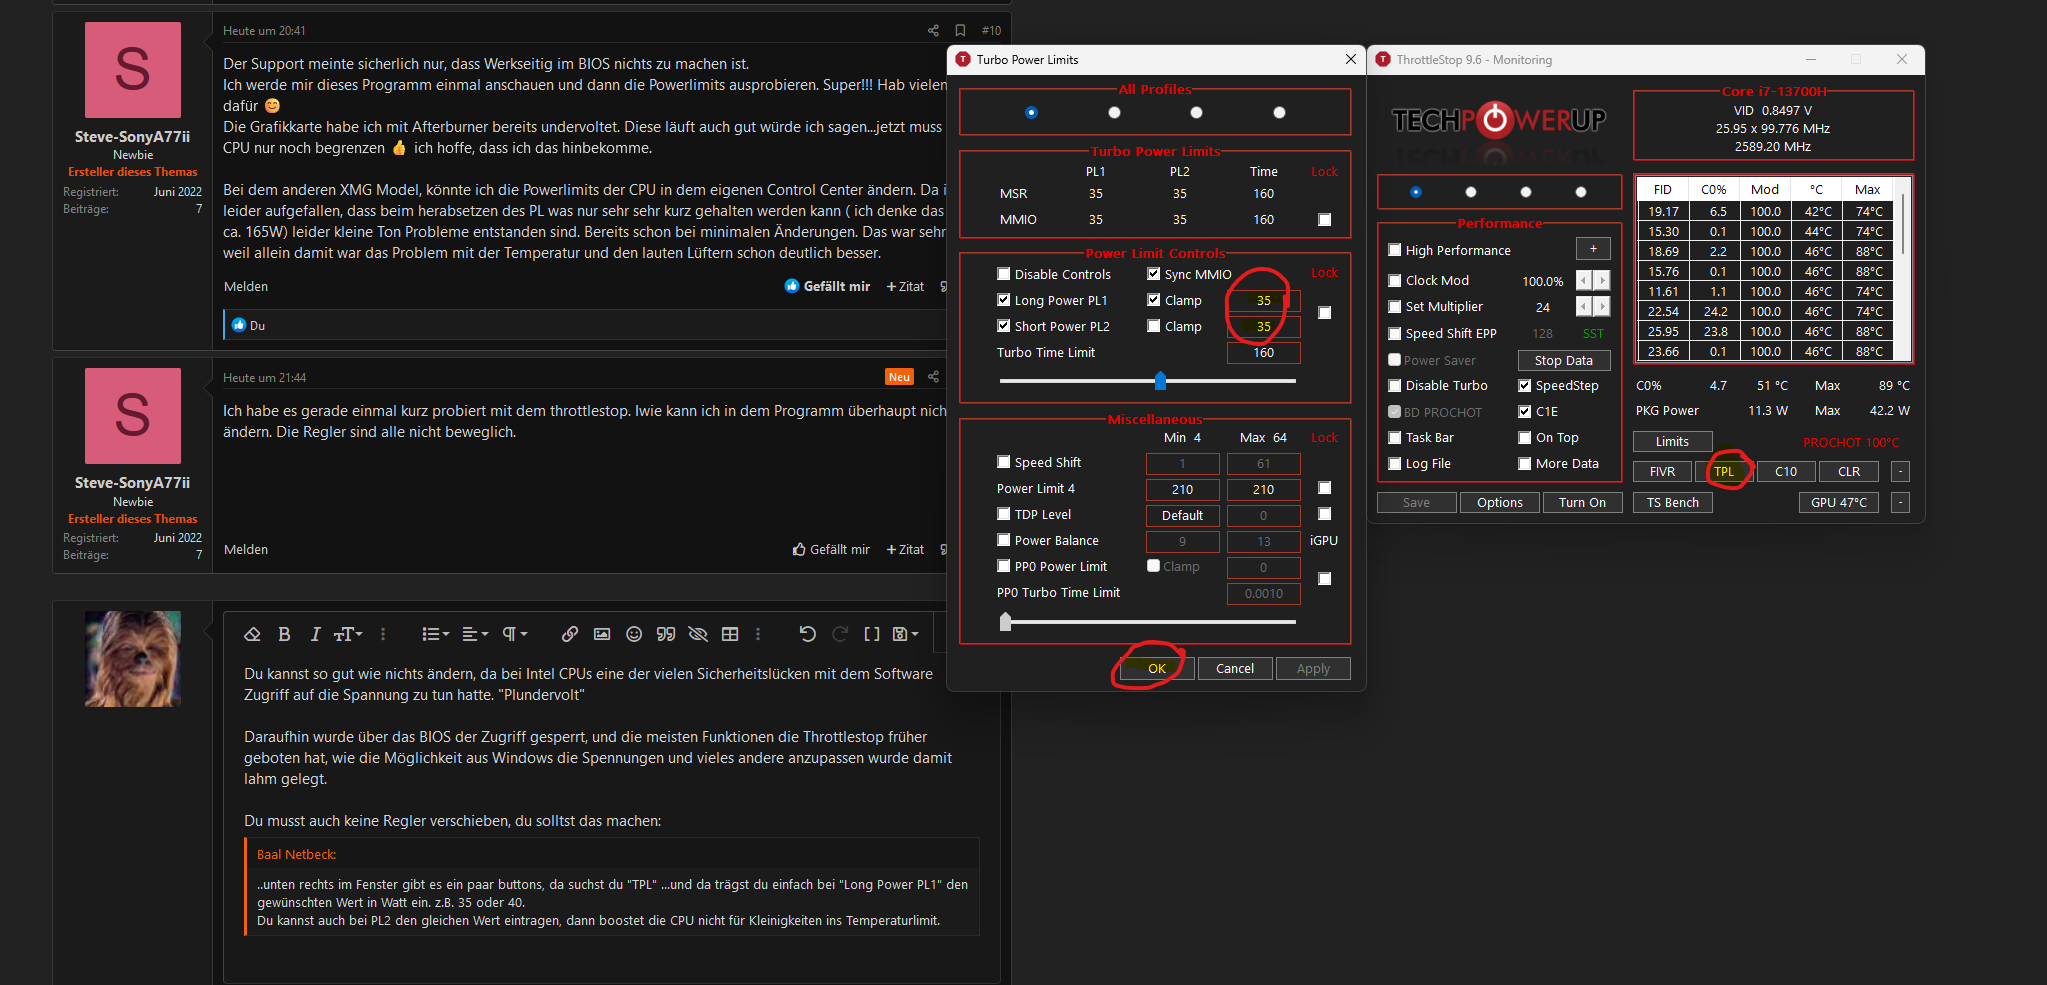2047x985 pixels.
Task: Open more options after the font size button
Action: point(383,634)
